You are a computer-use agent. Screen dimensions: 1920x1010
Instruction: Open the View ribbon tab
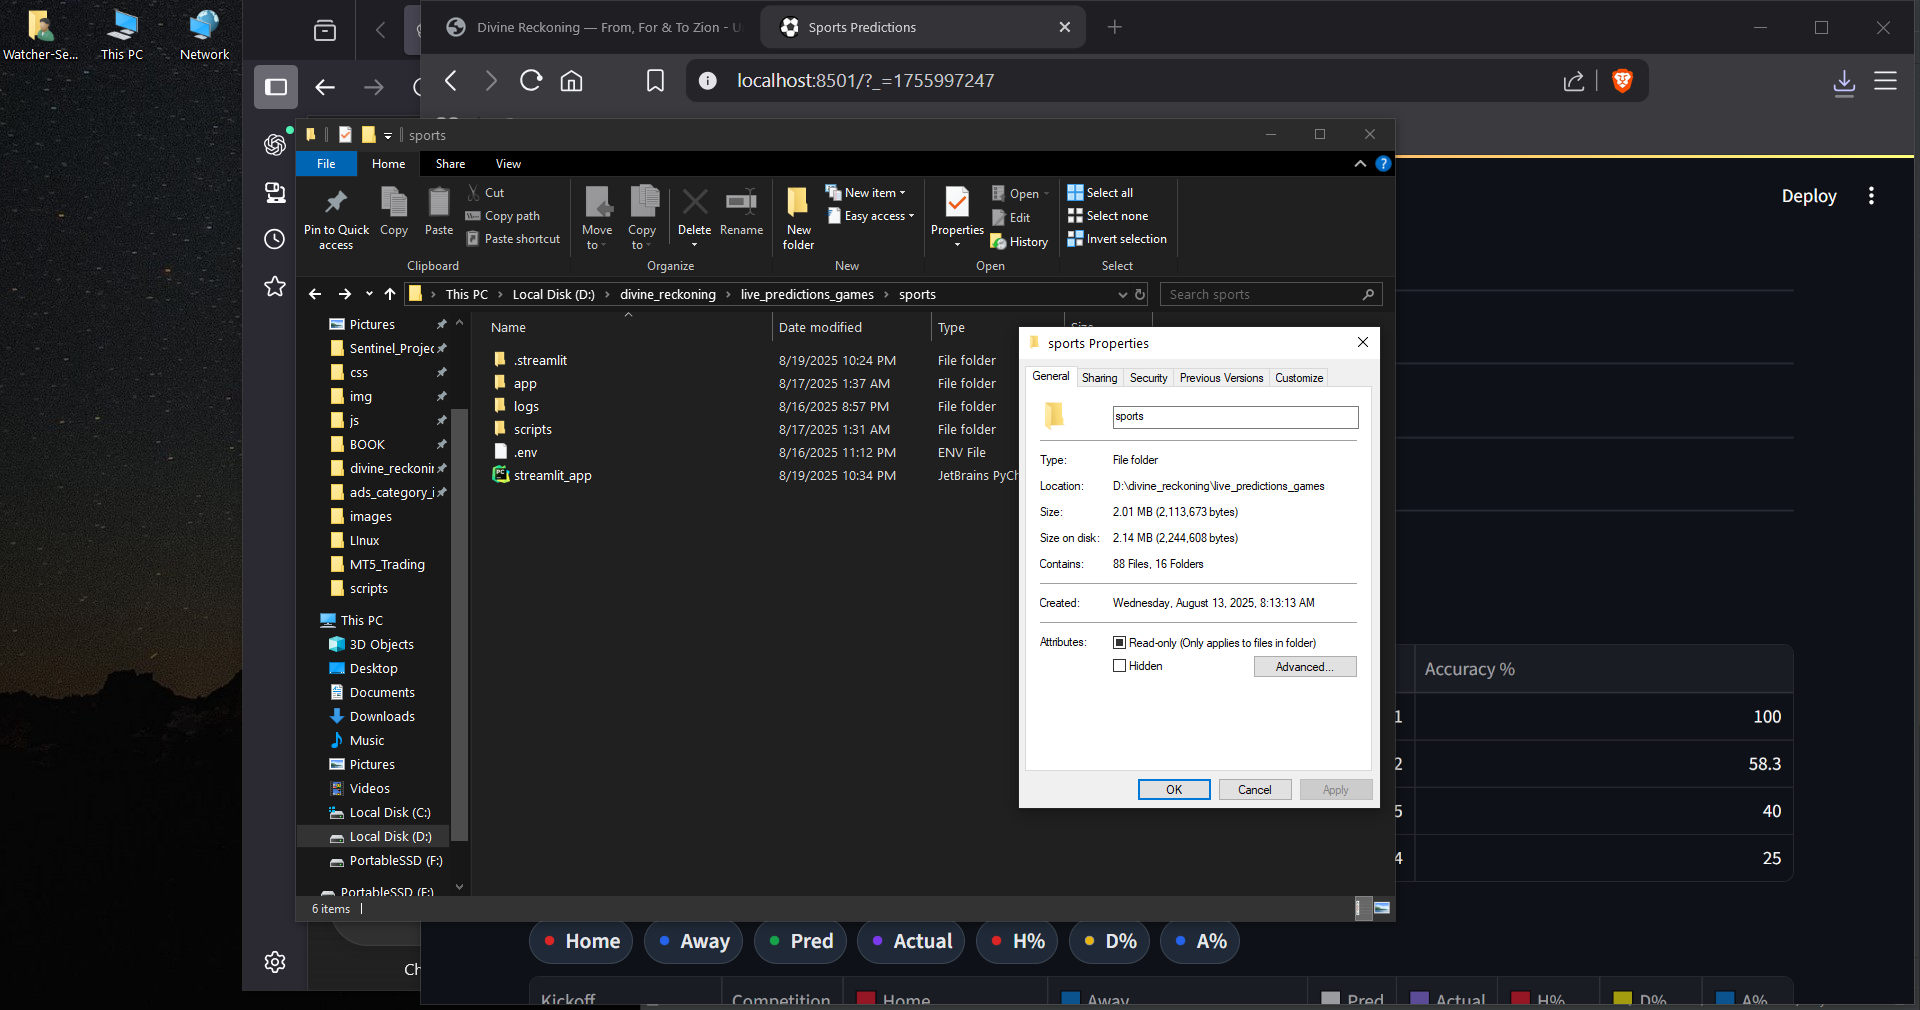508,164
